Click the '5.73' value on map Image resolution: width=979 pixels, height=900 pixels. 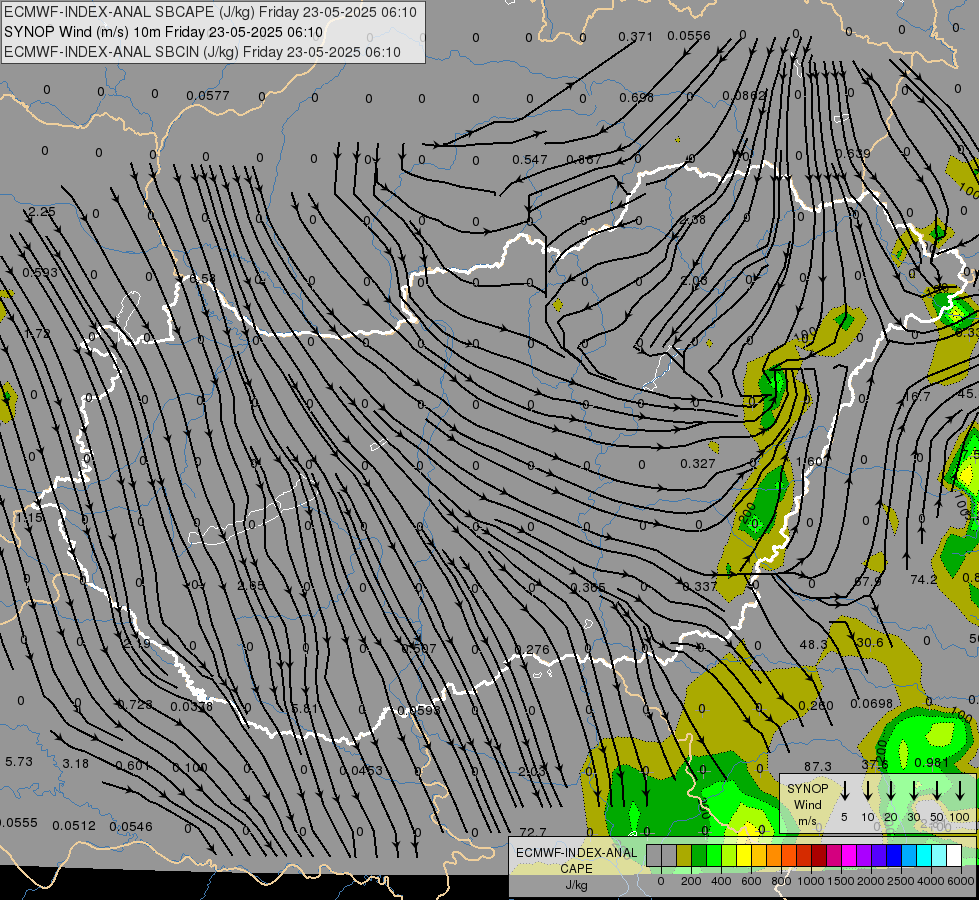point(19,762)
